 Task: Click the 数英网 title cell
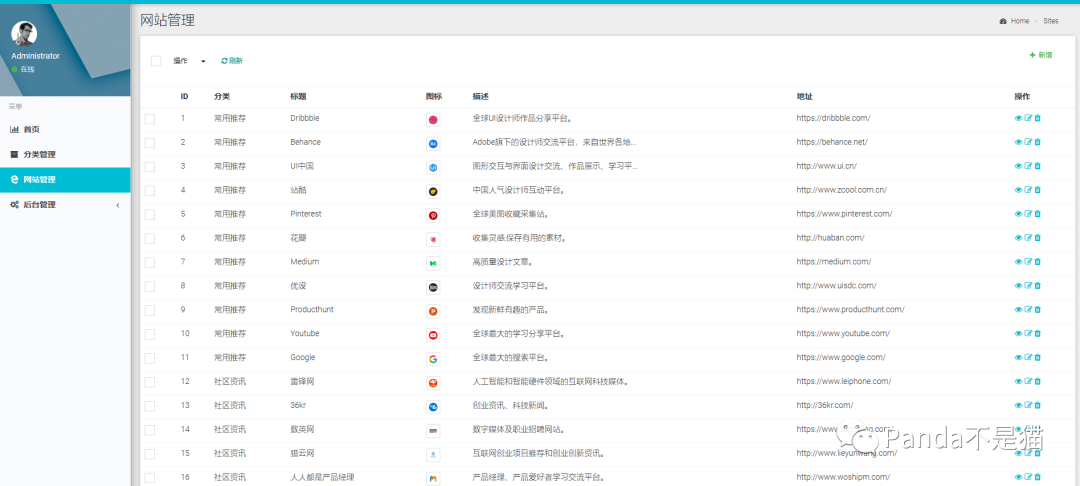pos(302,429)
